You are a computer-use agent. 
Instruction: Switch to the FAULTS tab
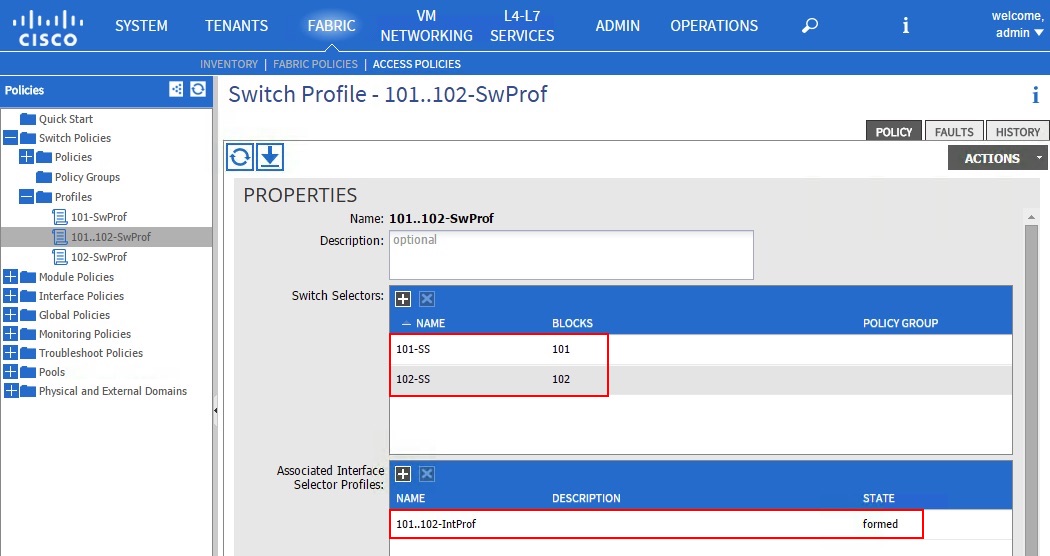[953, 132]
